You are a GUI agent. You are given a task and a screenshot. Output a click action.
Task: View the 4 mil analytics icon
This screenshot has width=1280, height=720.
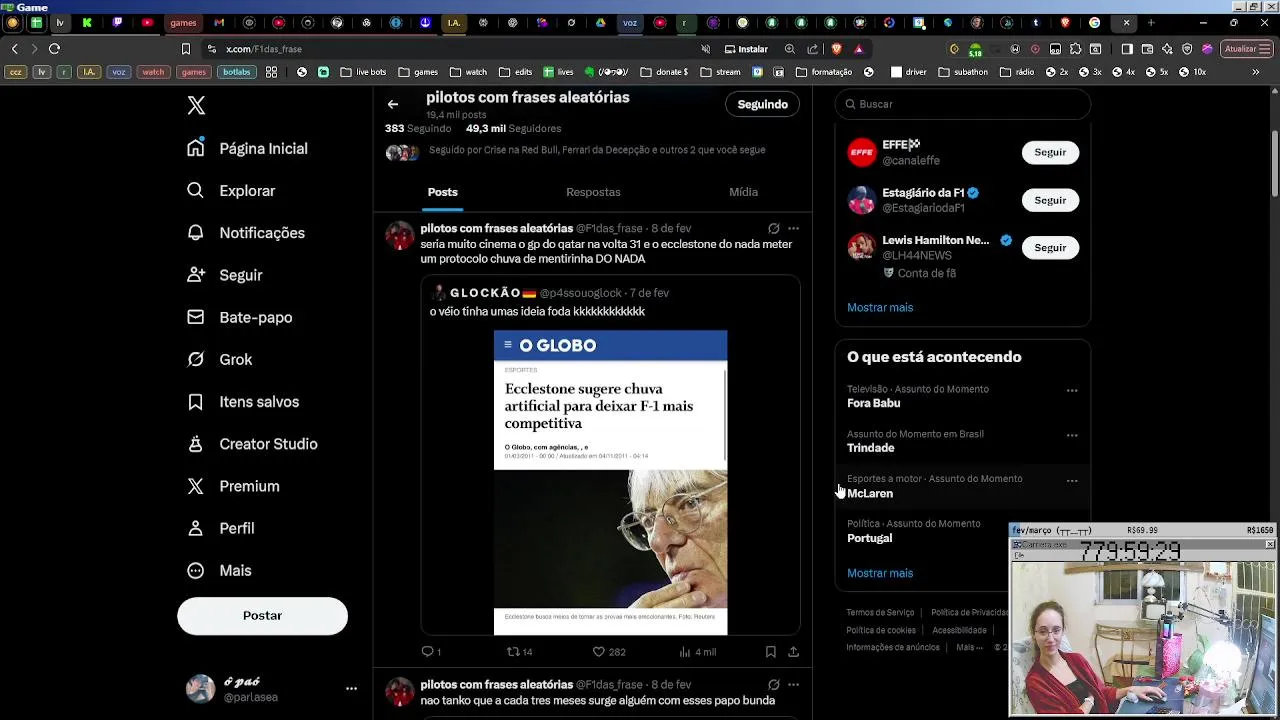[685, 652]
